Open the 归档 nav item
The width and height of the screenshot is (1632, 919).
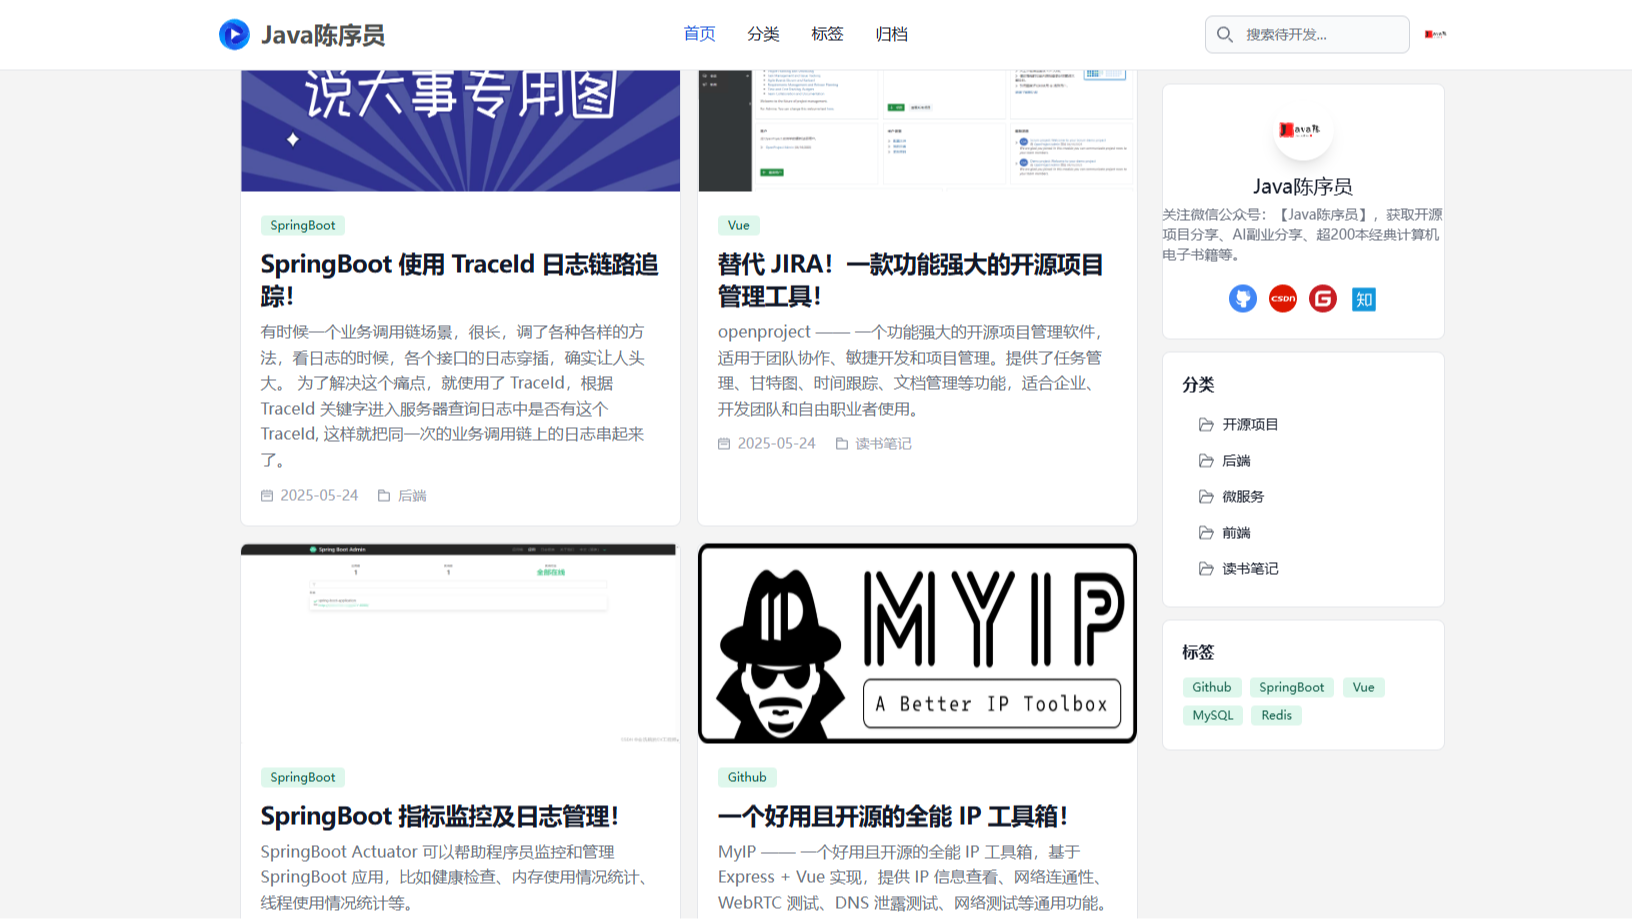(891, 34)
